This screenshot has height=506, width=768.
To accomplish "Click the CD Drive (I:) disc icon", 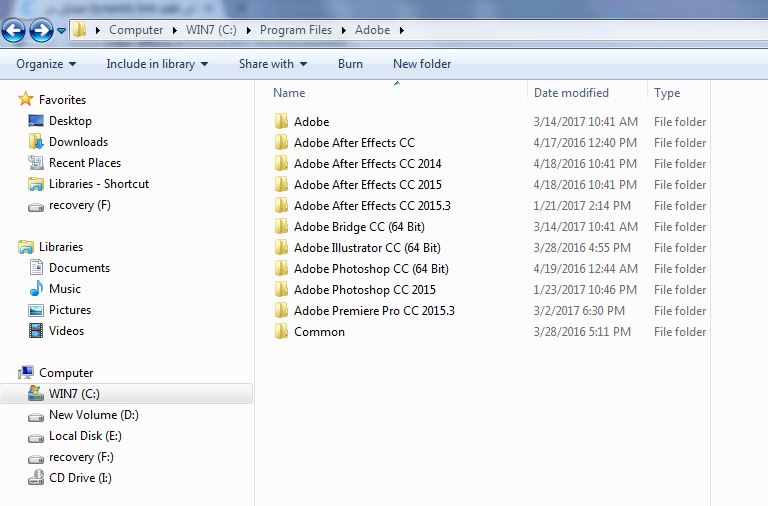I will [36, 478].
